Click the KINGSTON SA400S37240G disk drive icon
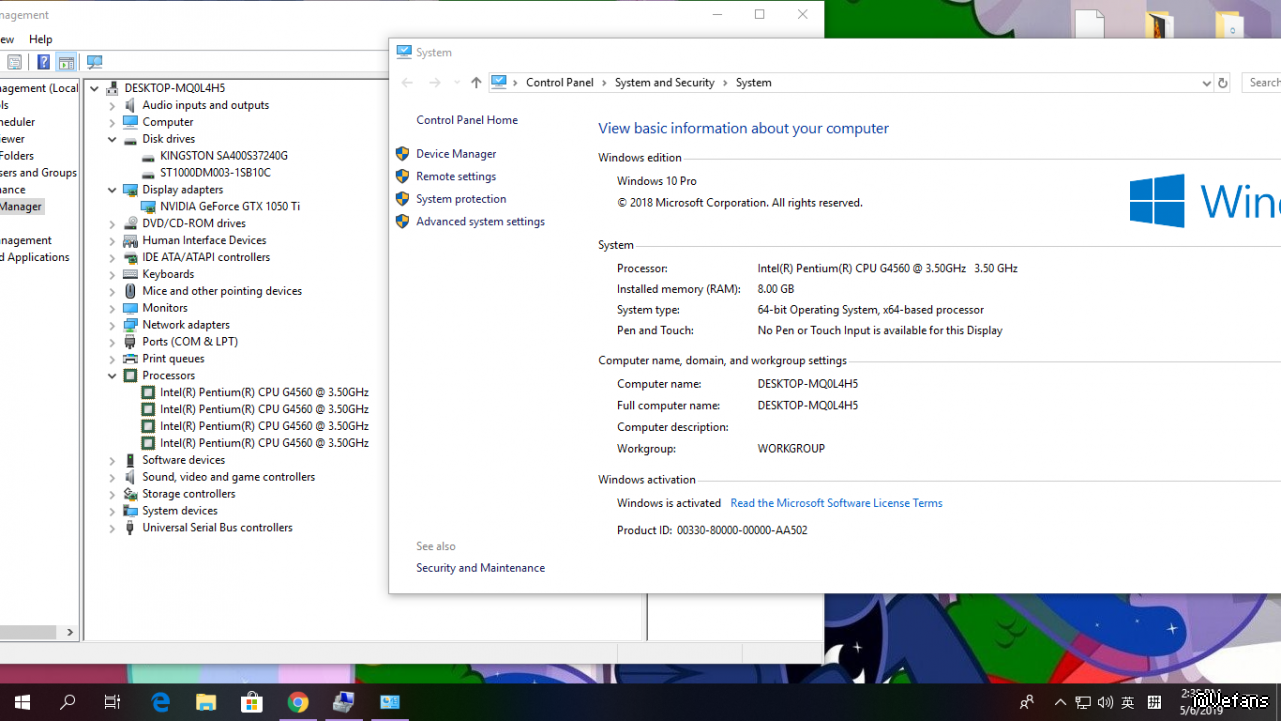 coord(148,156)
